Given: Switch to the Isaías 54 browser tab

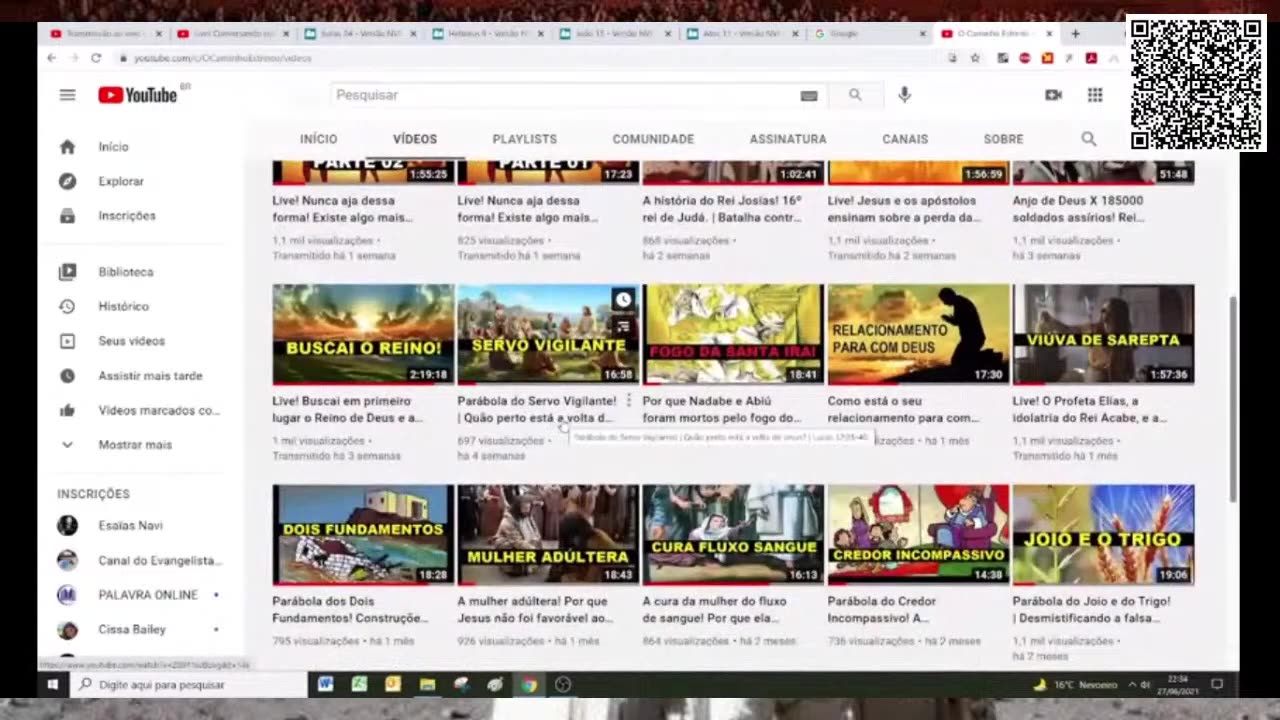Looking at the screenshot, I should 360,34.
